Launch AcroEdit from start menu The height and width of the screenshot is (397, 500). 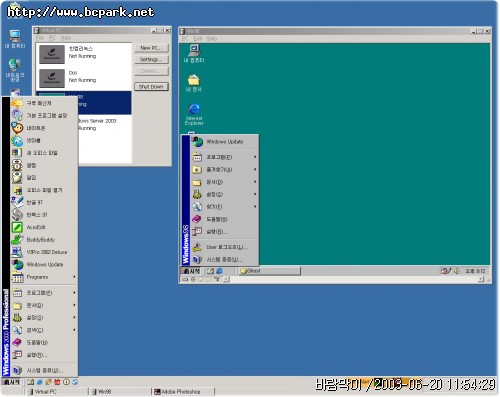click(44, 227)
